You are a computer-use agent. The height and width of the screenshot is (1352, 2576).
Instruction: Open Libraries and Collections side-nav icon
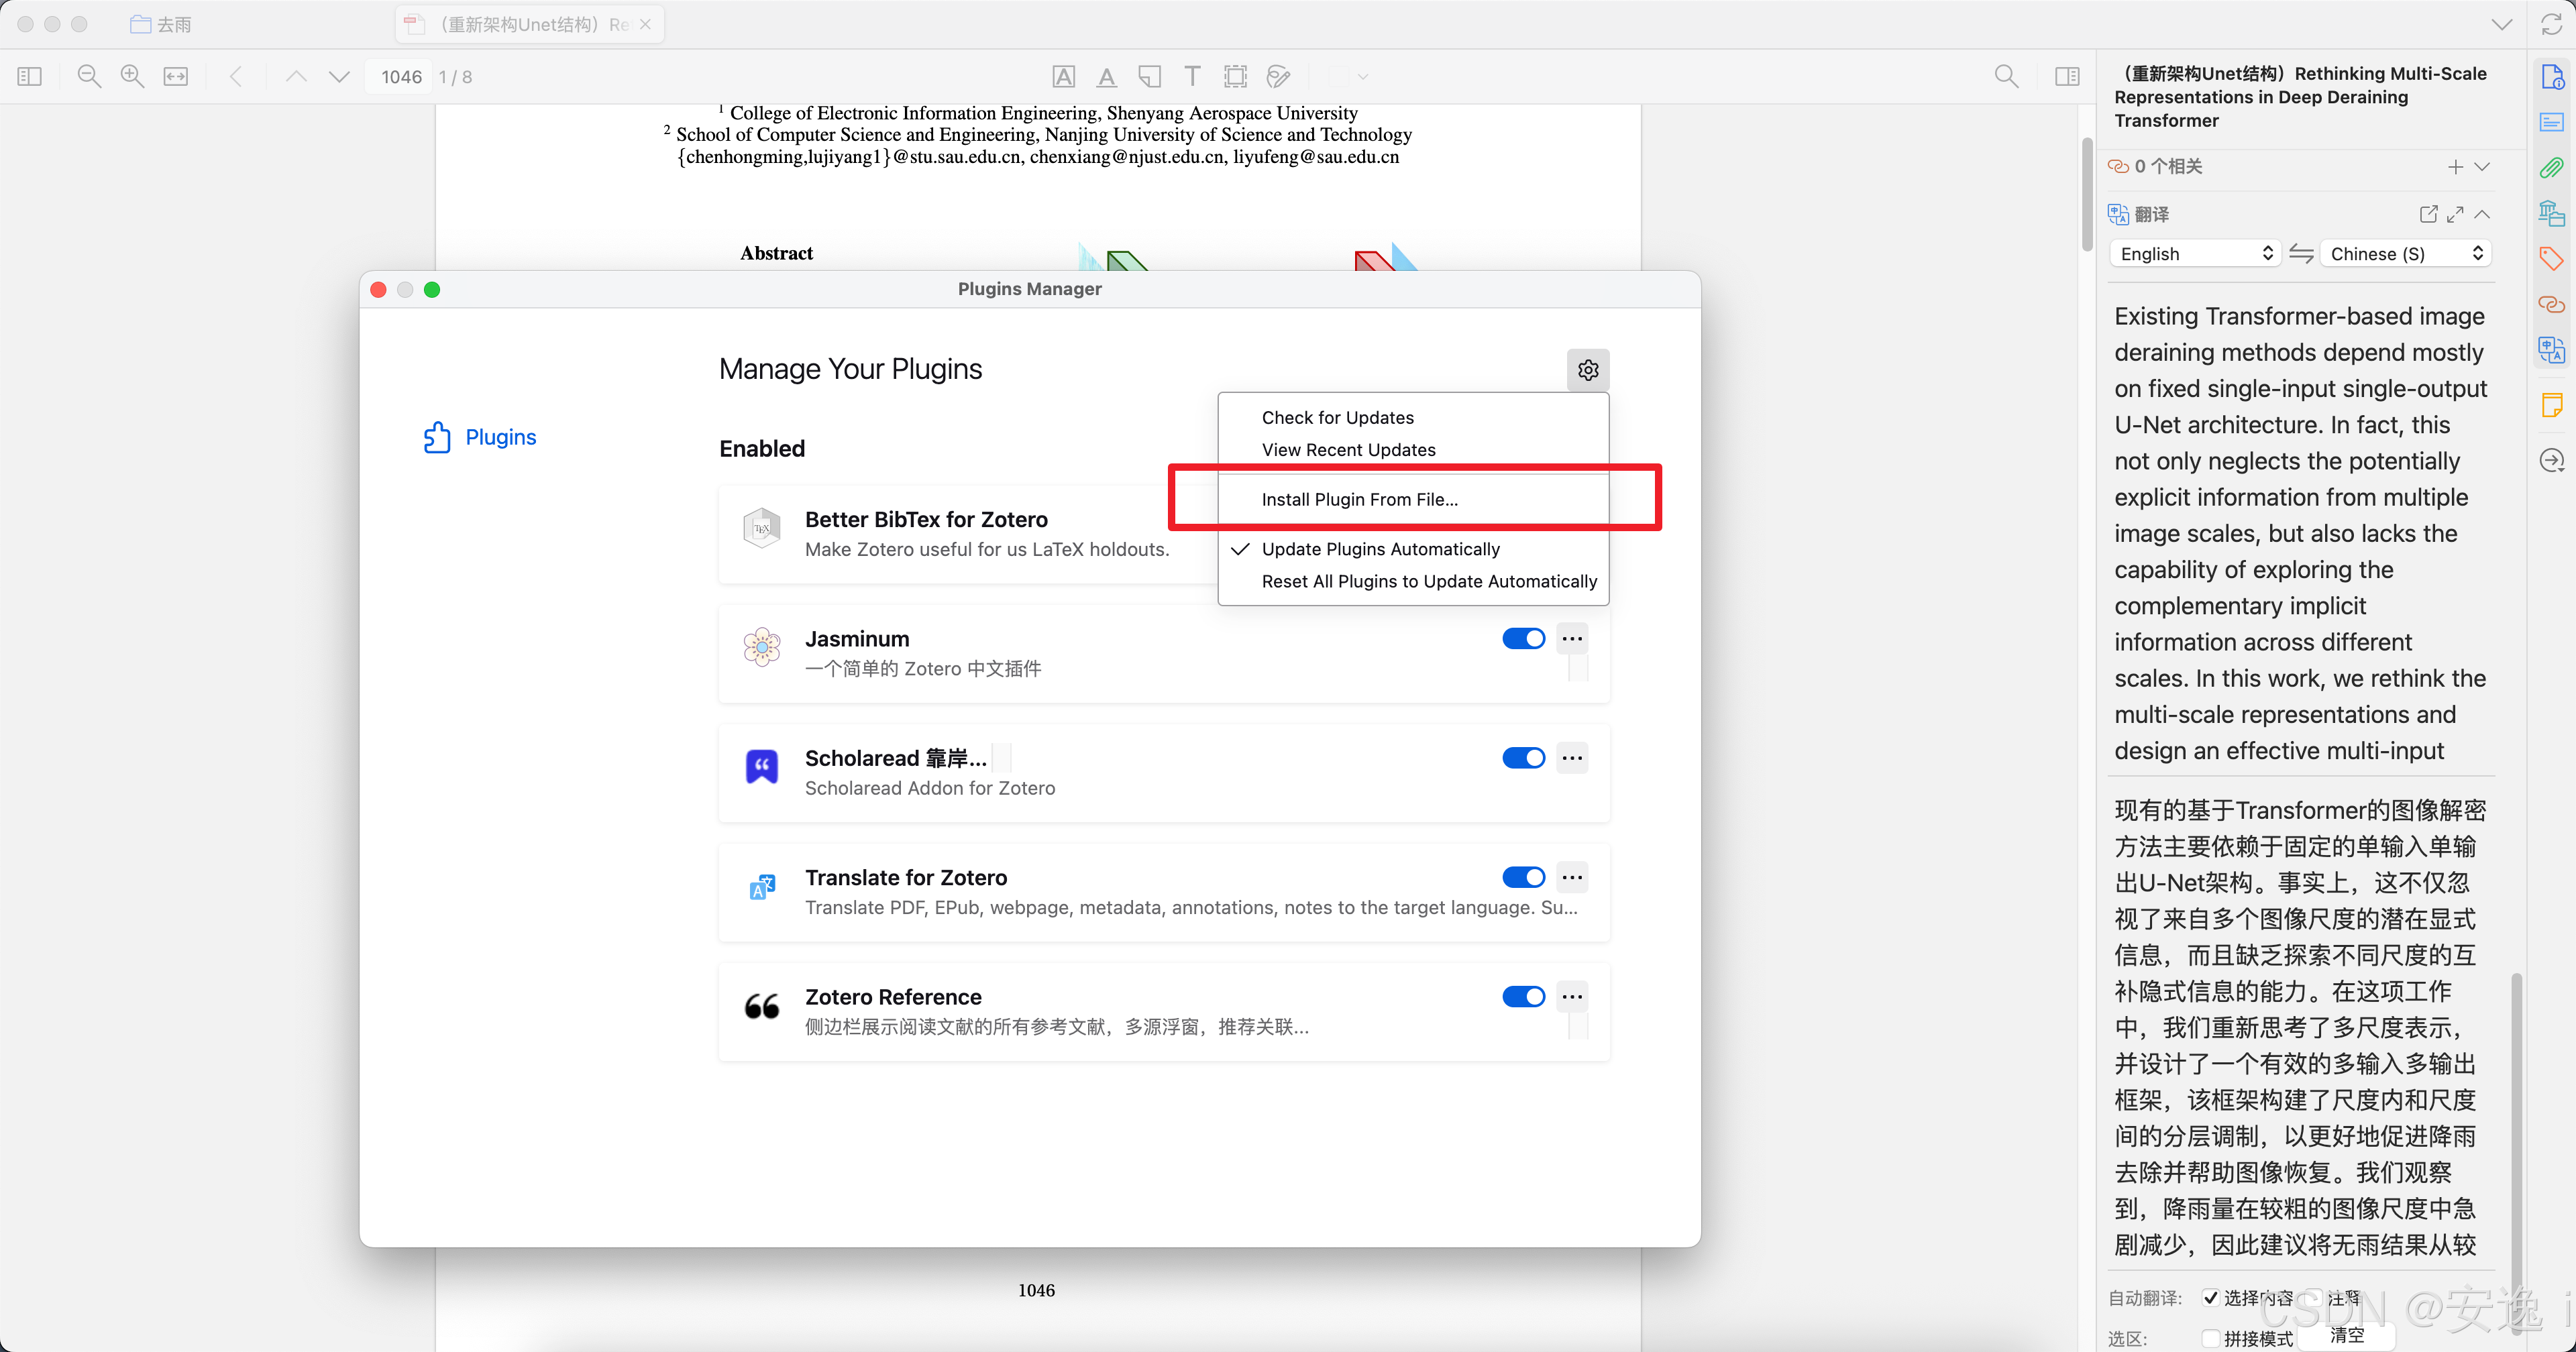pos(2552,213)
